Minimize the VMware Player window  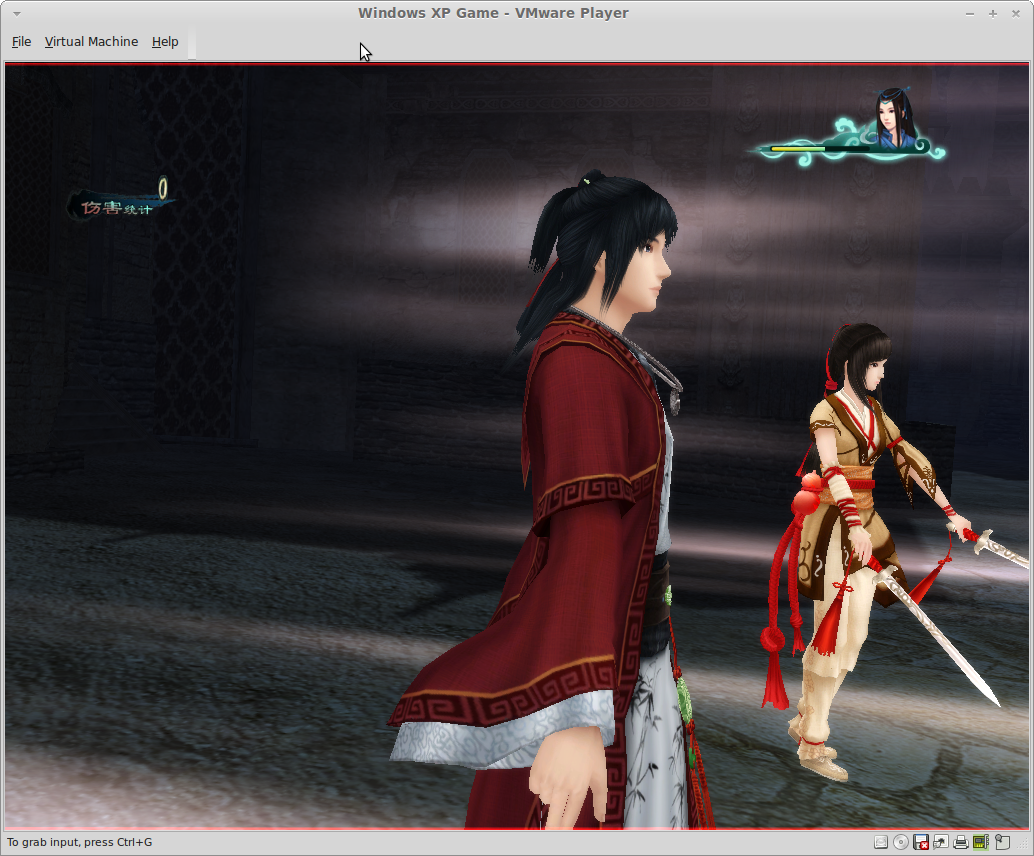[x=970, y=13]
